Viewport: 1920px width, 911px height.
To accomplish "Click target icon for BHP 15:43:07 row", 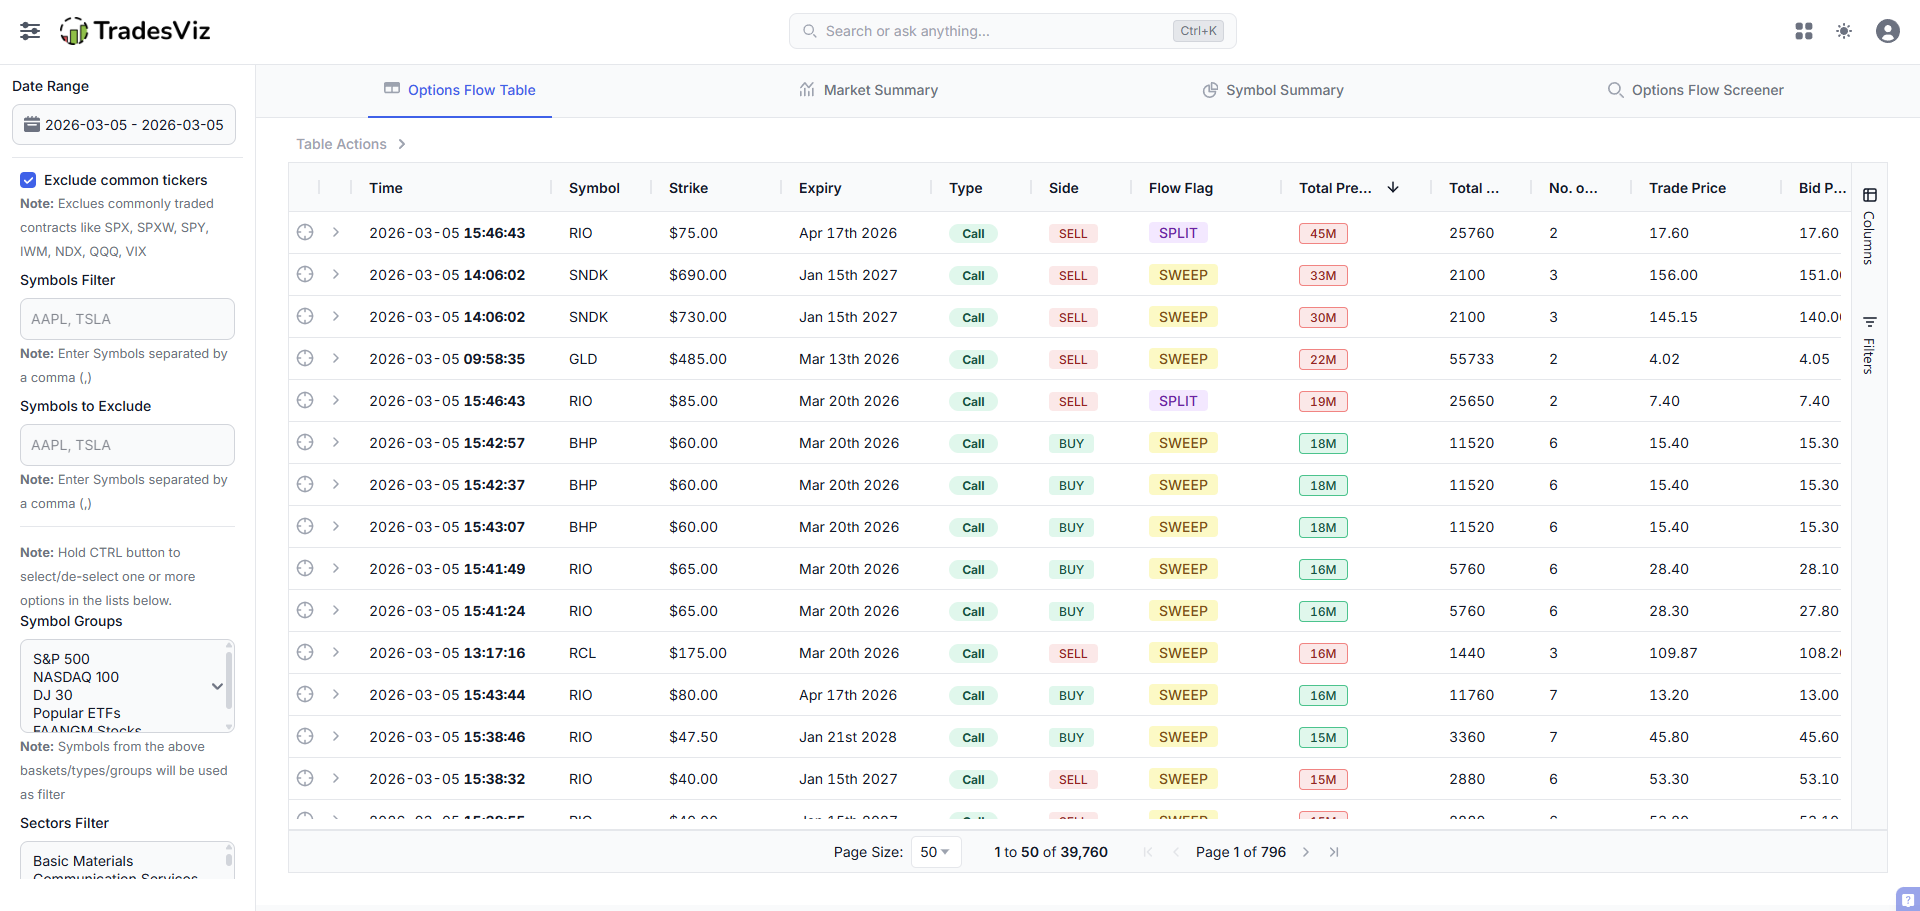I will point(305,527).
